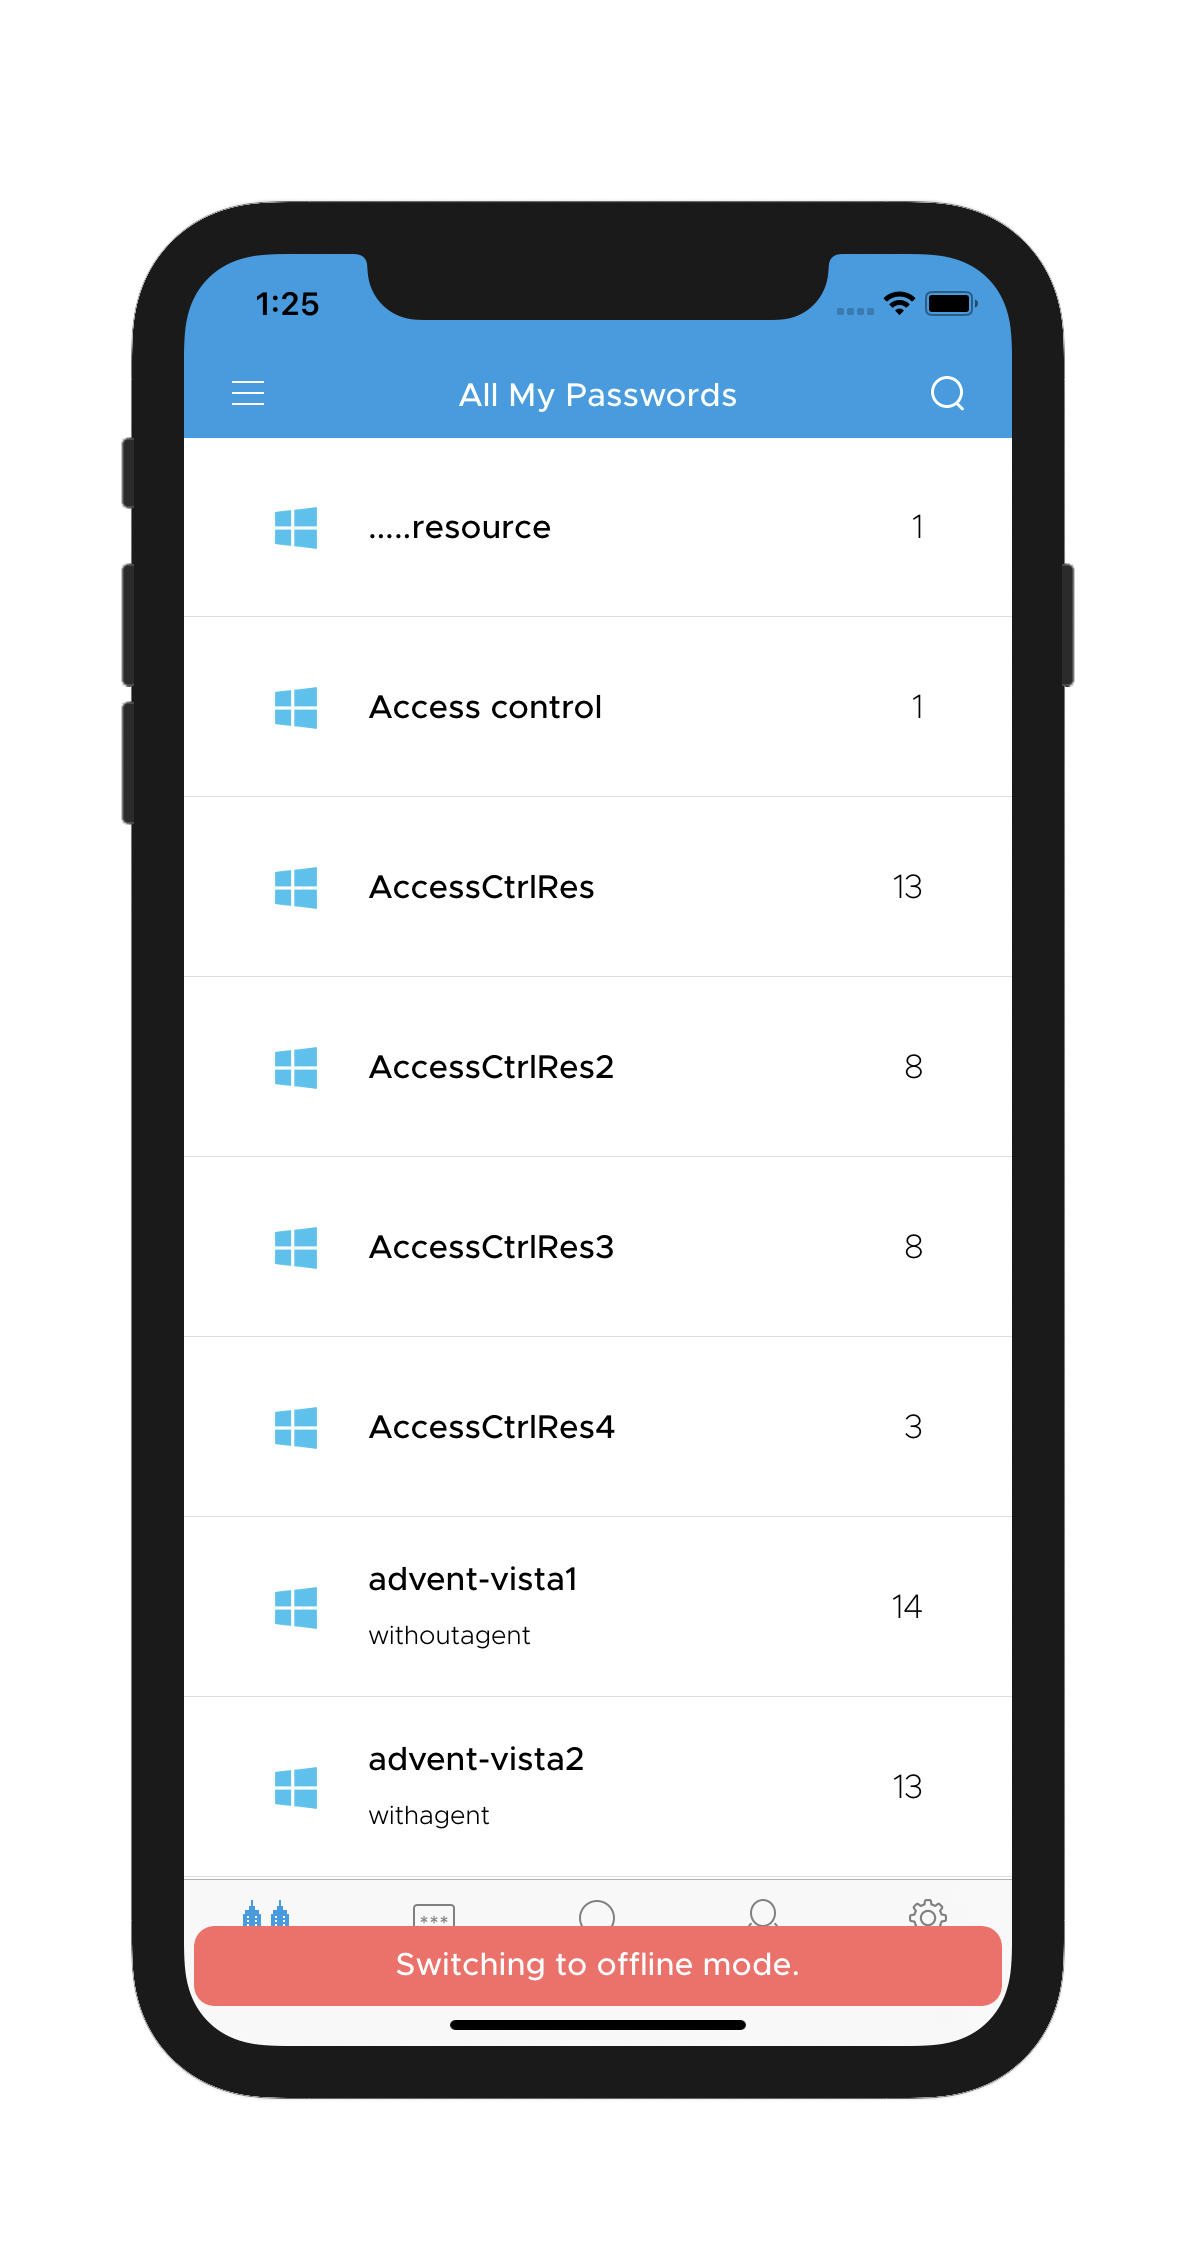Select the AccessCtrlRes2 resource row
Viewport: 1196px width, 2248px height.
(598, 1066)
